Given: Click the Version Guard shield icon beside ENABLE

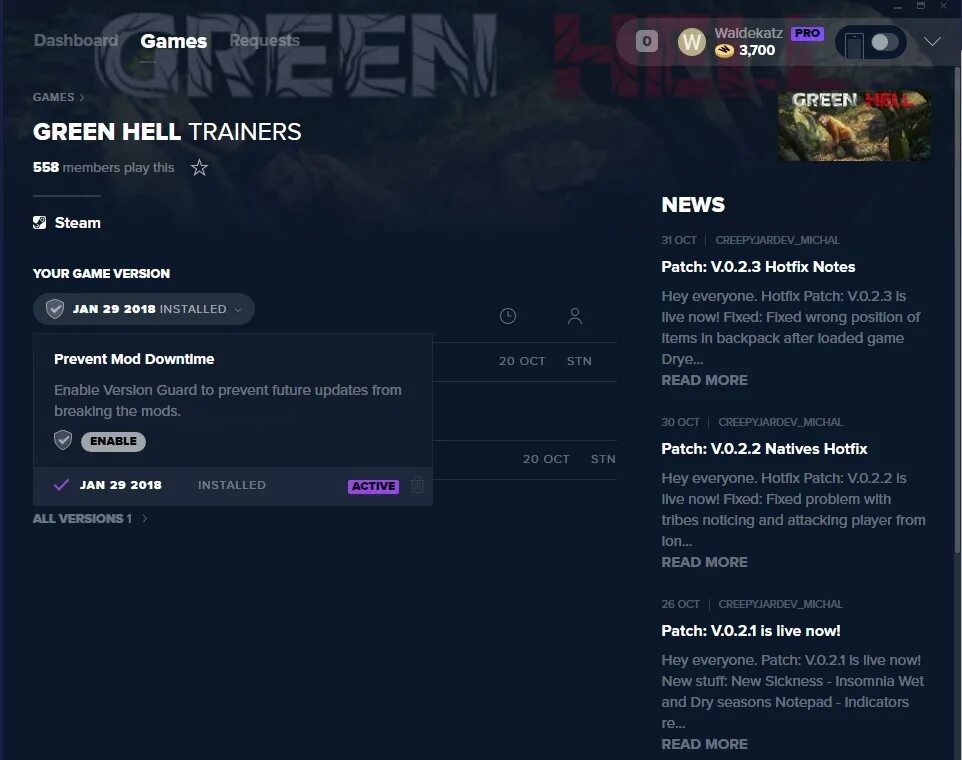Looking at the screenshot, I should pyautogui.click(x=63, y=440).
